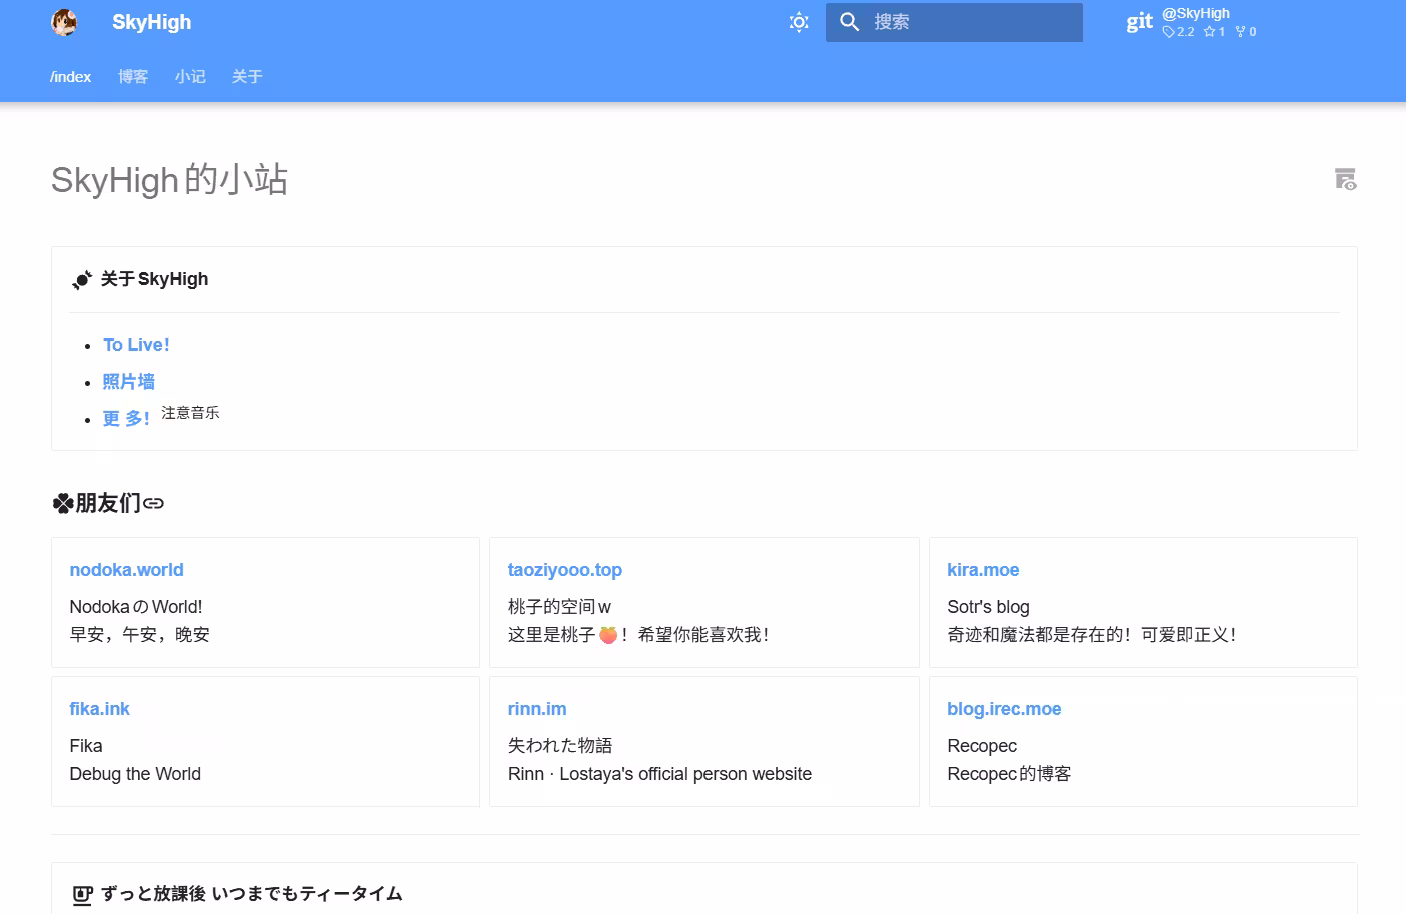The image size is (1406, 914).
Task: Click the 朋友们 heading anchor link icon
Action: pos(153,503)
